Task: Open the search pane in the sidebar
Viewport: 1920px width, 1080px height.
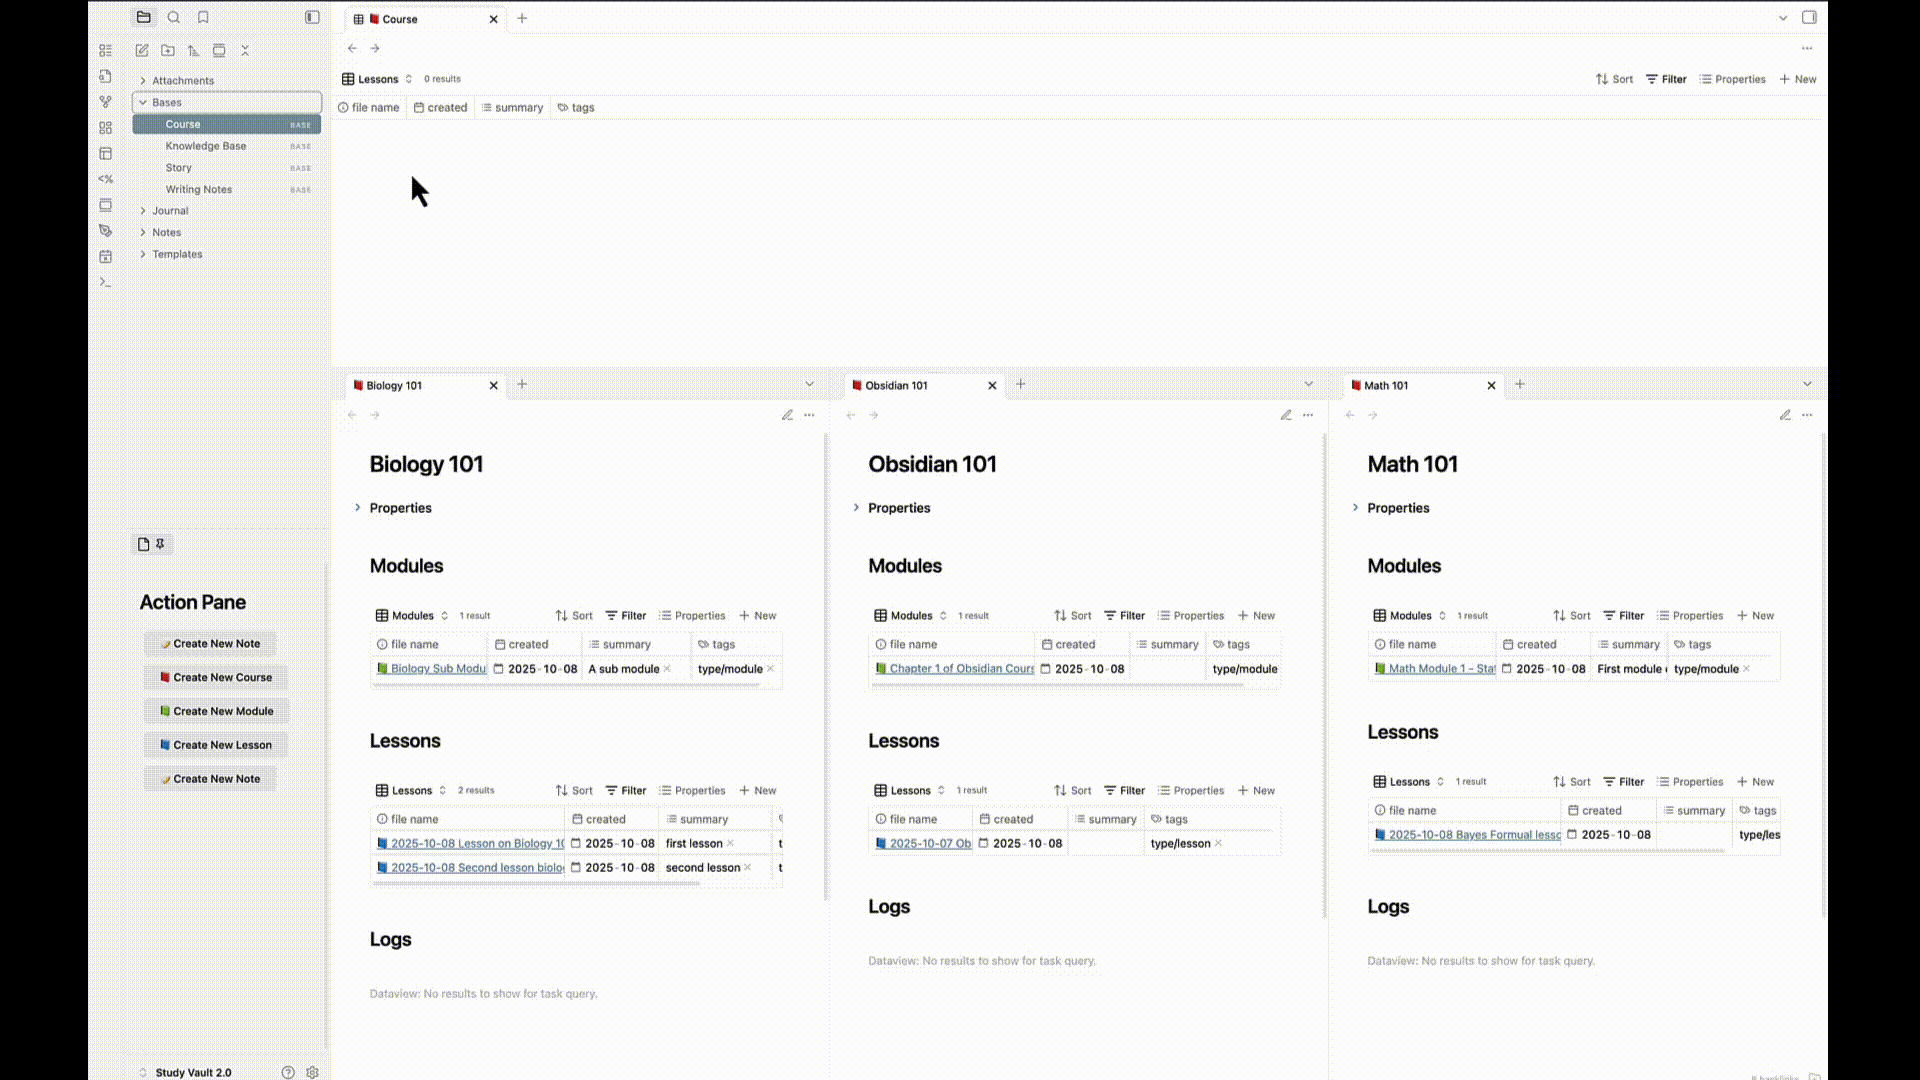Action: [x=174, y=17]
